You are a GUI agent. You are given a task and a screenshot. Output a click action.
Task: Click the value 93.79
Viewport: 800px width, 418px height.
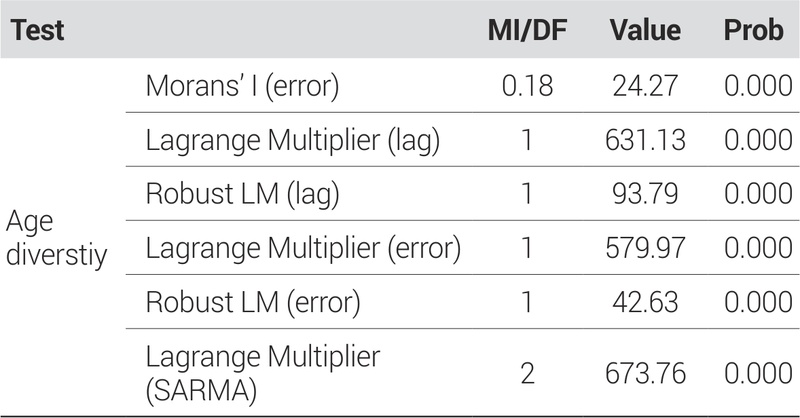pos(645,193)
